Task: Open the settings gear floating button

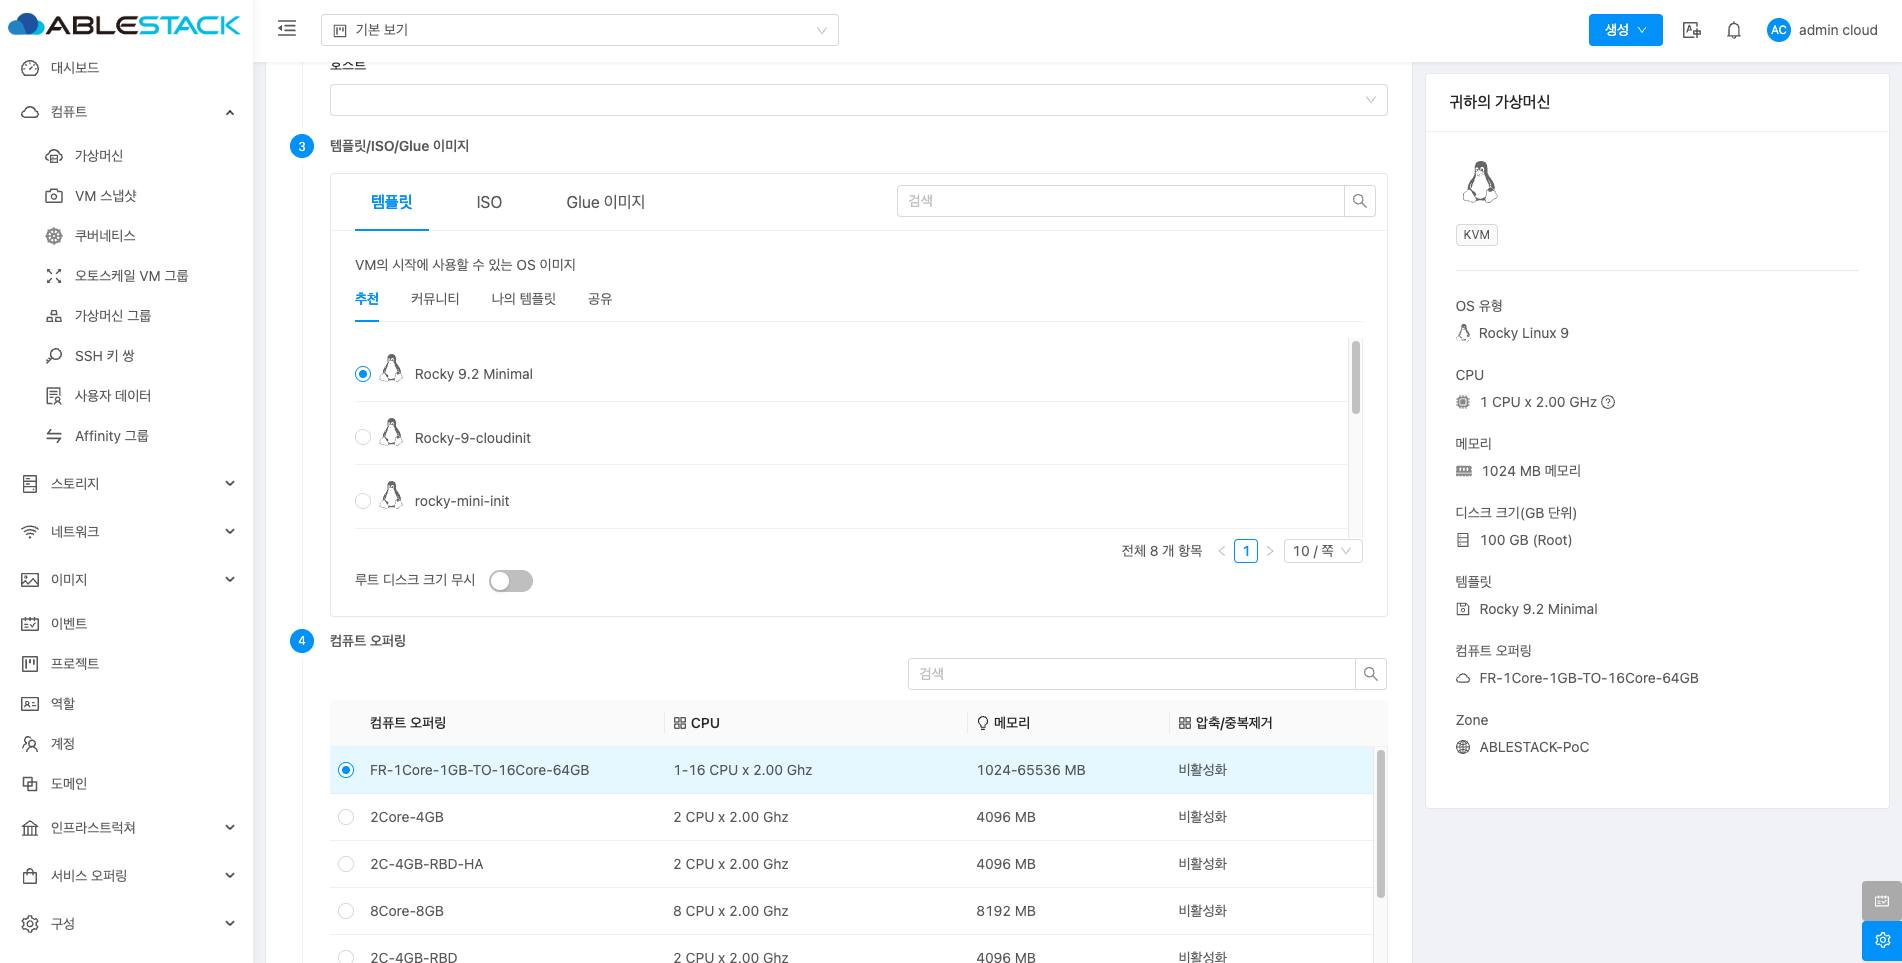Action: tap(1881, 940)
